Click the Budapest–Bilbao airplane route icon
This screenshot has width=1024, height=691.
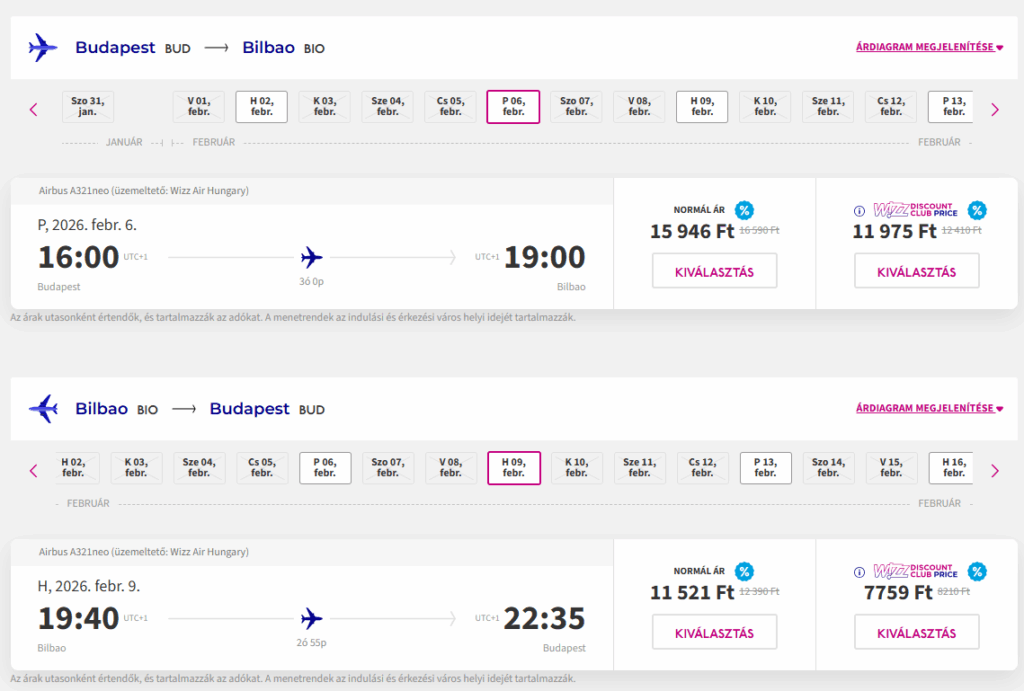point(43,47)
